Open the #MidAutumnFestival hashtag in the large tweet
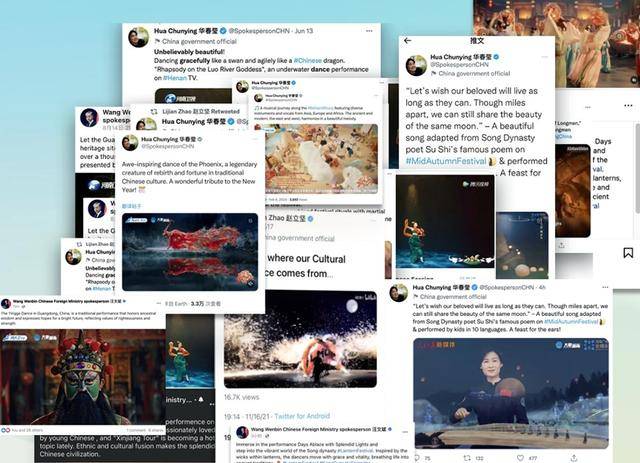The height and width of the screenshot is (463, 640). pyautogui.click(x=446, y=161)
